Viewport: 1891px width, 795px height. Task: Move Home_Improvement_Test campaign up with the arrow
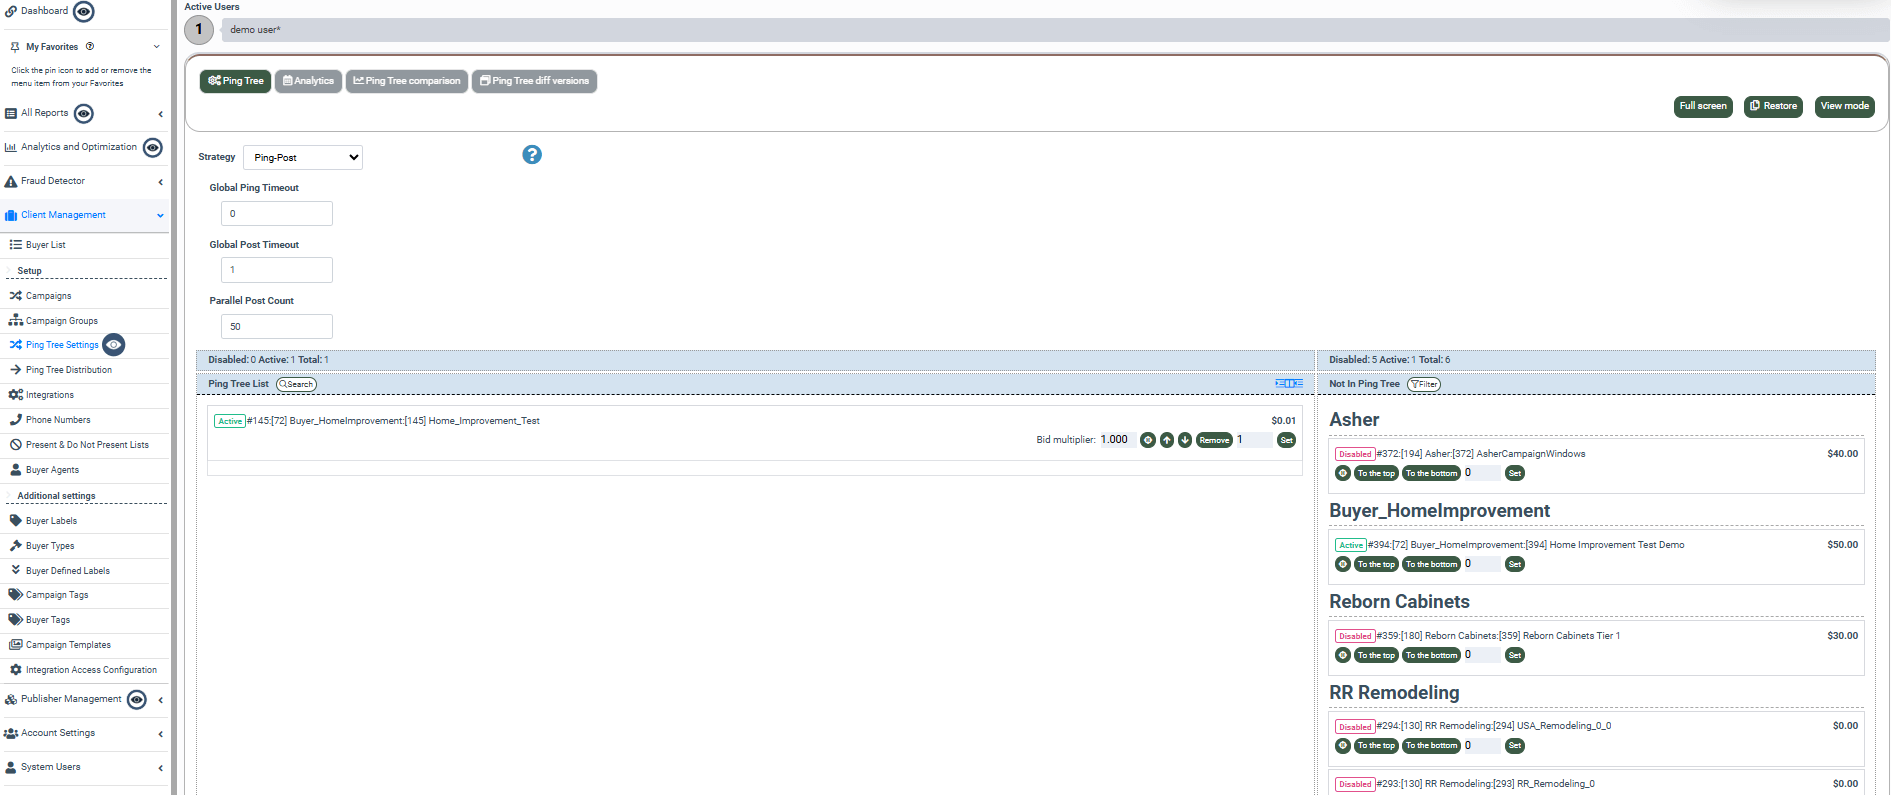[1166, 440]
